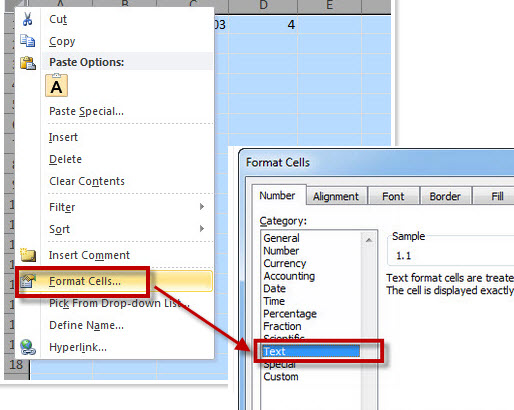Choose Pick From Drop-down List
The image size is (514, 410).
click(119, 303)
